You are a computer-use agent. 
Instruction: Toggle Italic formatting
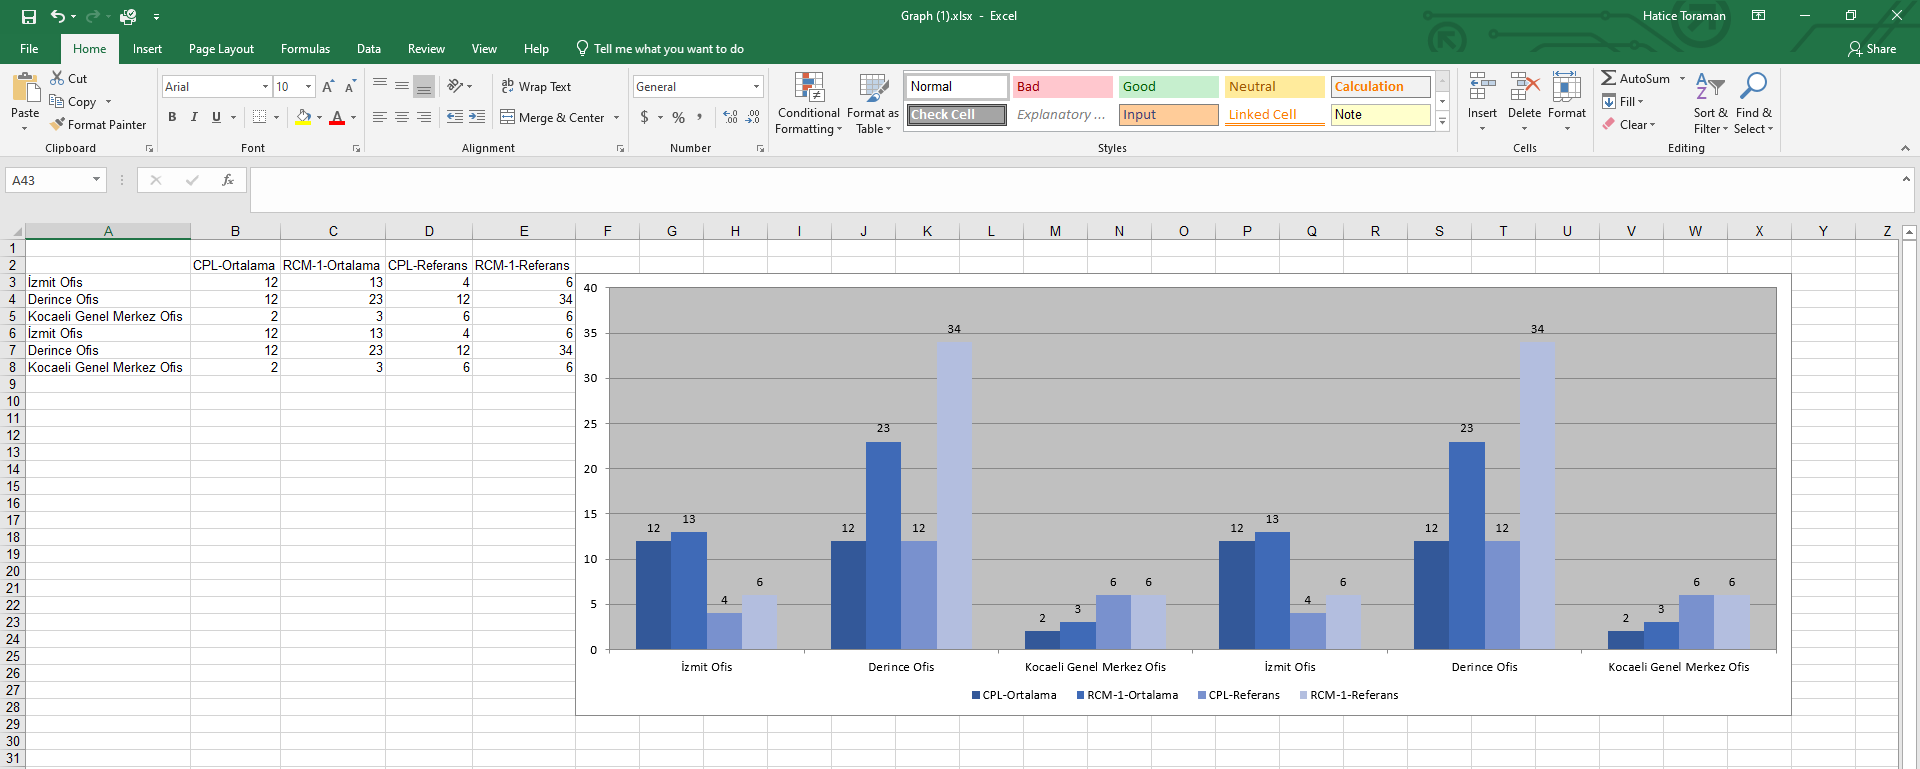click(x=194, y=117)
